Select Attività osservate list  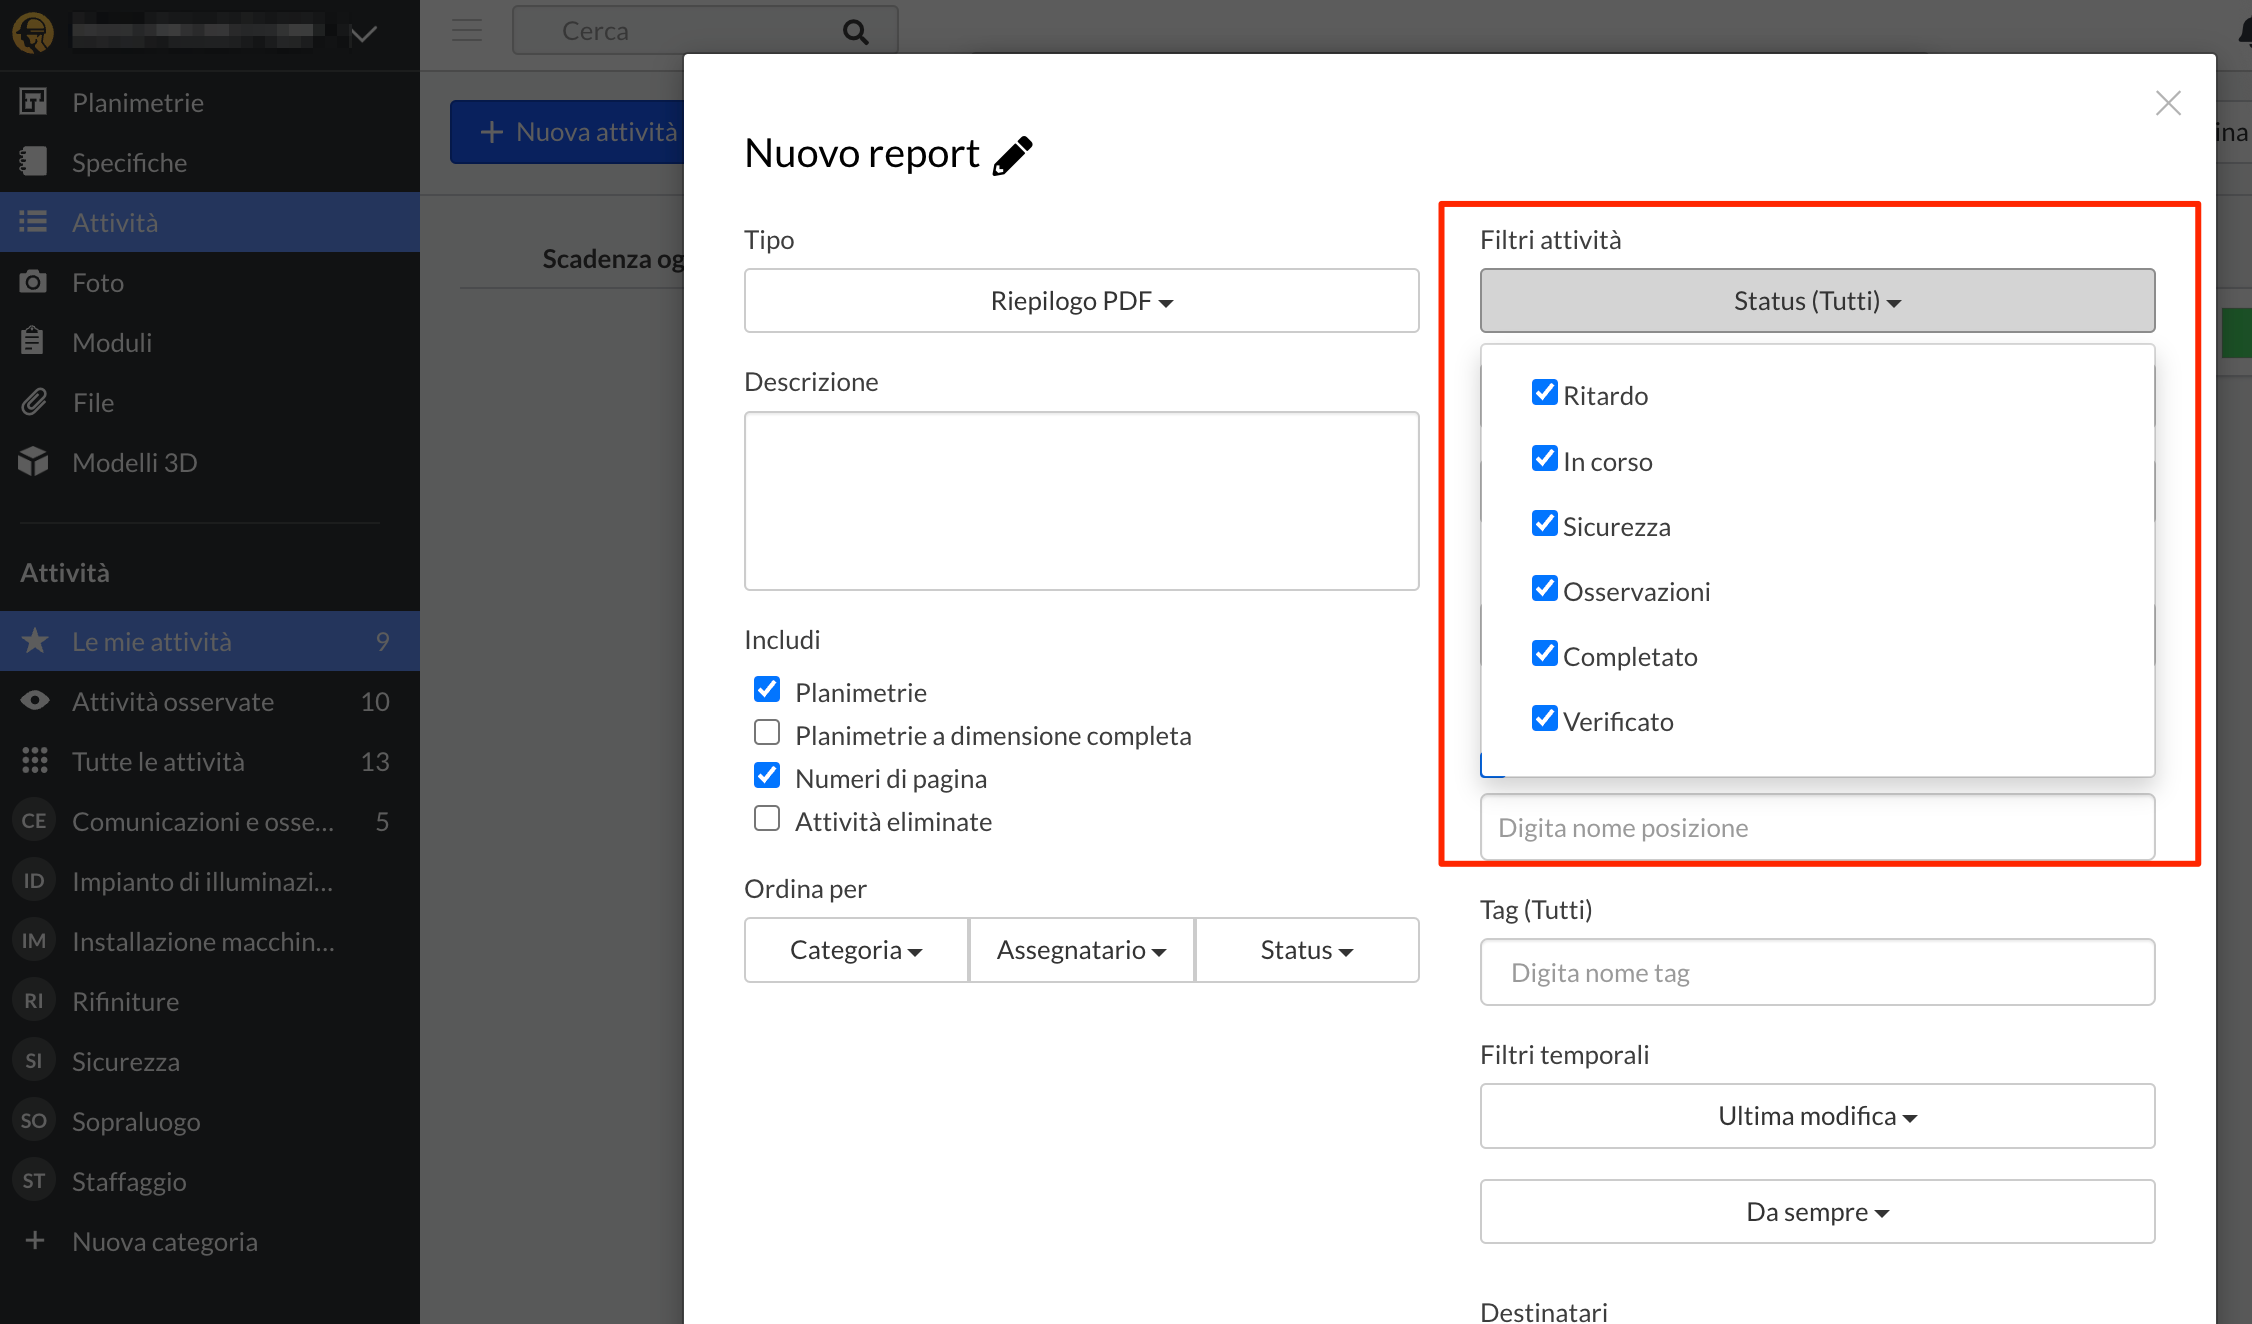click(210, 701)
